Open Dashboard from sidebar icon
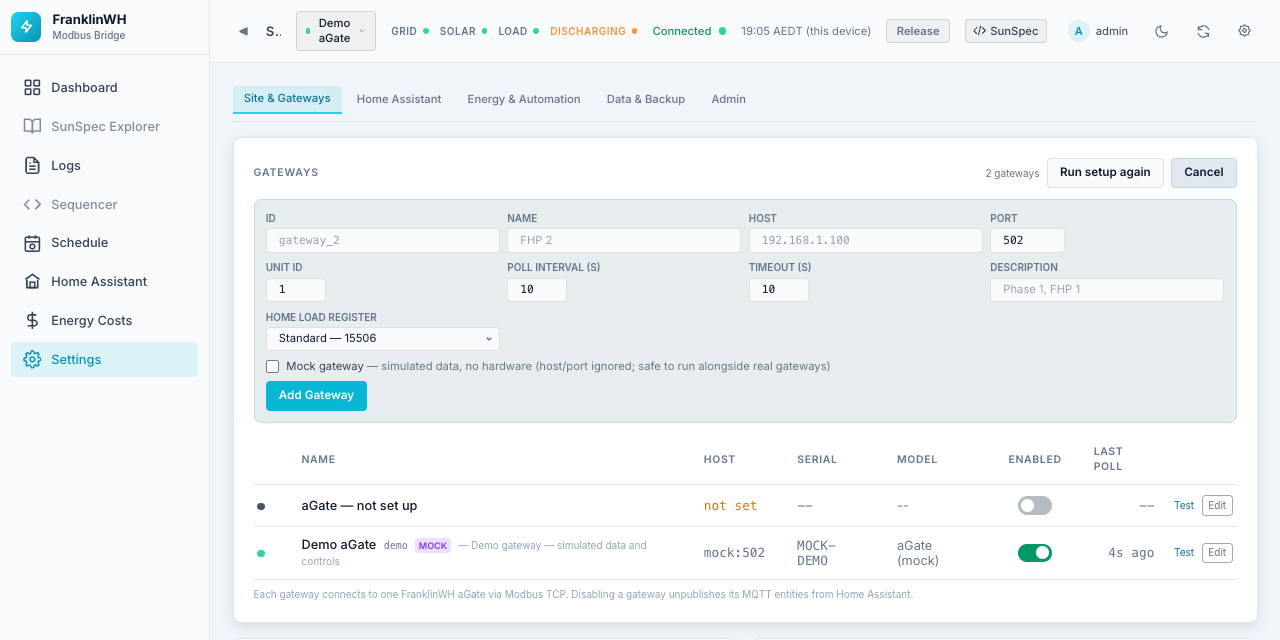This screenshot has height=640, width=1280. click(32, 88)
